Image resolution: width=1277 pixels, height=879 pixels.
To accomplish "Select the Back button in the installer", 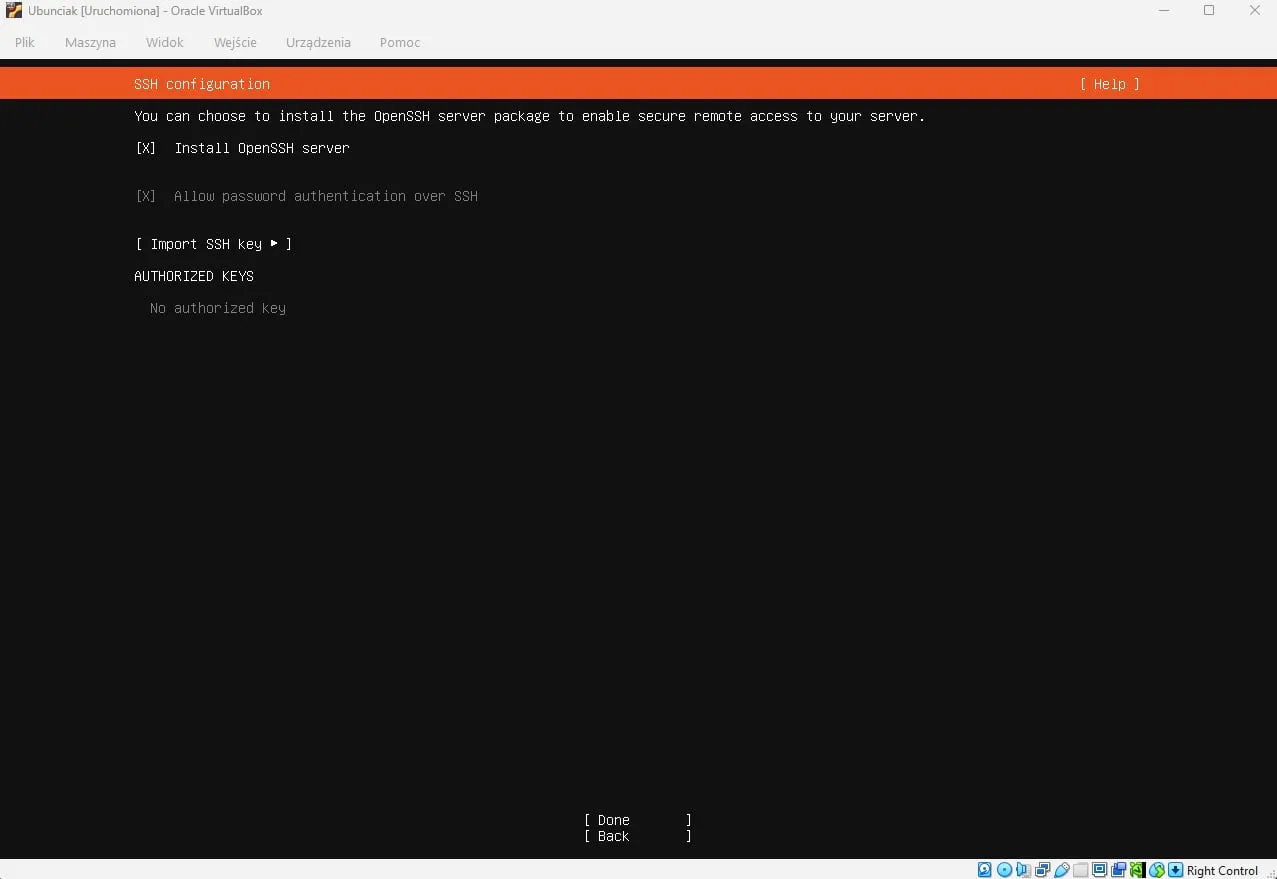I will 638,836.
